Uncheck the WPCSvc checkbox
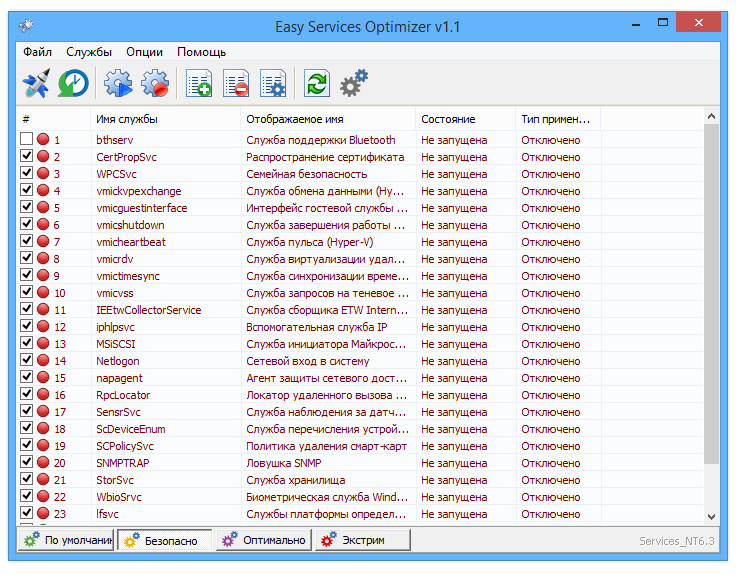 click(x=26, y=172)
